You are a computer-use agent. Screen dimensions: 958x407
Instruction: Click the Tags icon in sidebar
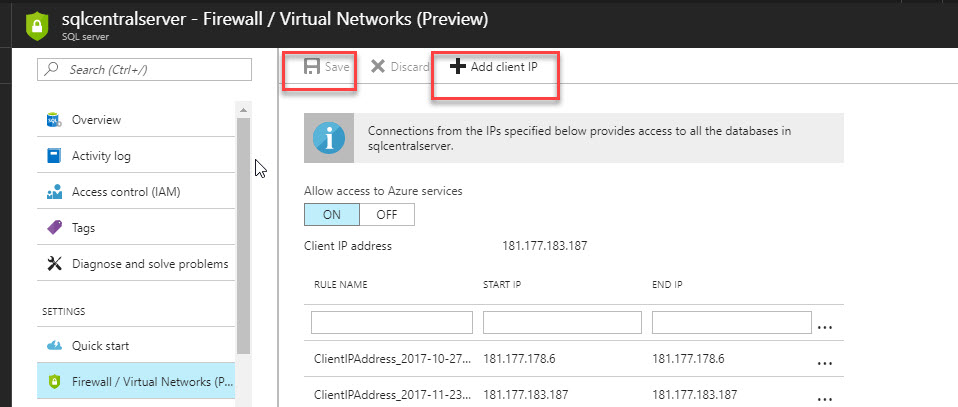(x=55, y=228)
